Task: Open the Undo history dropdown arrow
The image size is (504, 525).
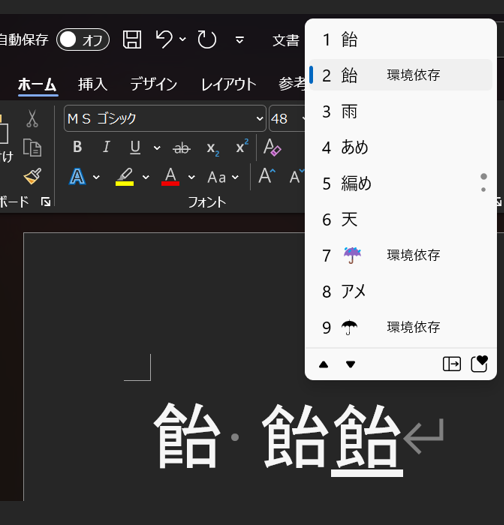Action: pos(183,40)
